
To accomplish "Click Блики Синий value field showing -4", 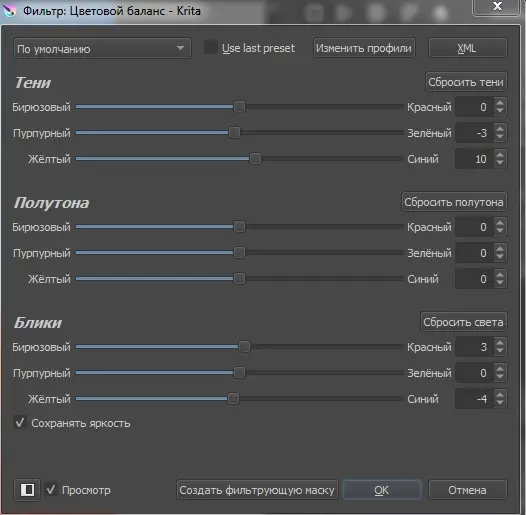I will [x=474, y=399].
